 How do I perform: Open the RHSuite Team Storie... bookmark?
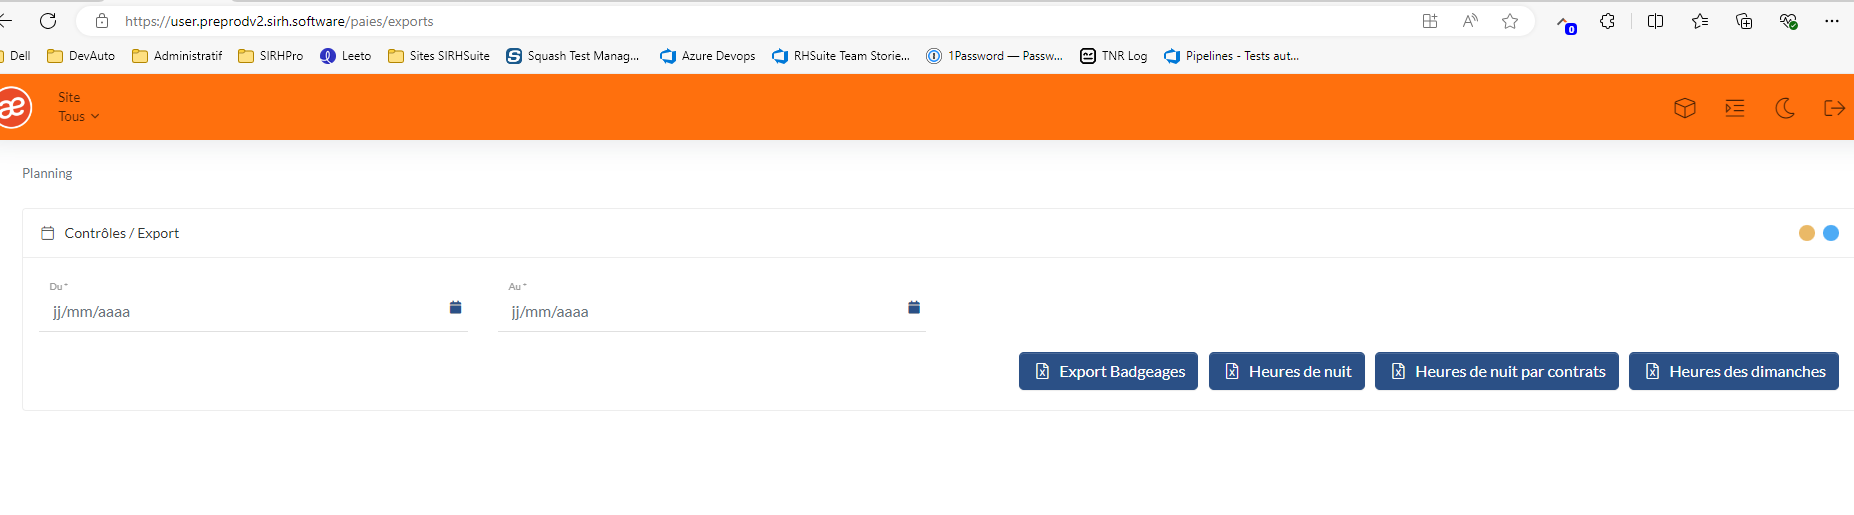pyautogui.click(x=842, y=56)
